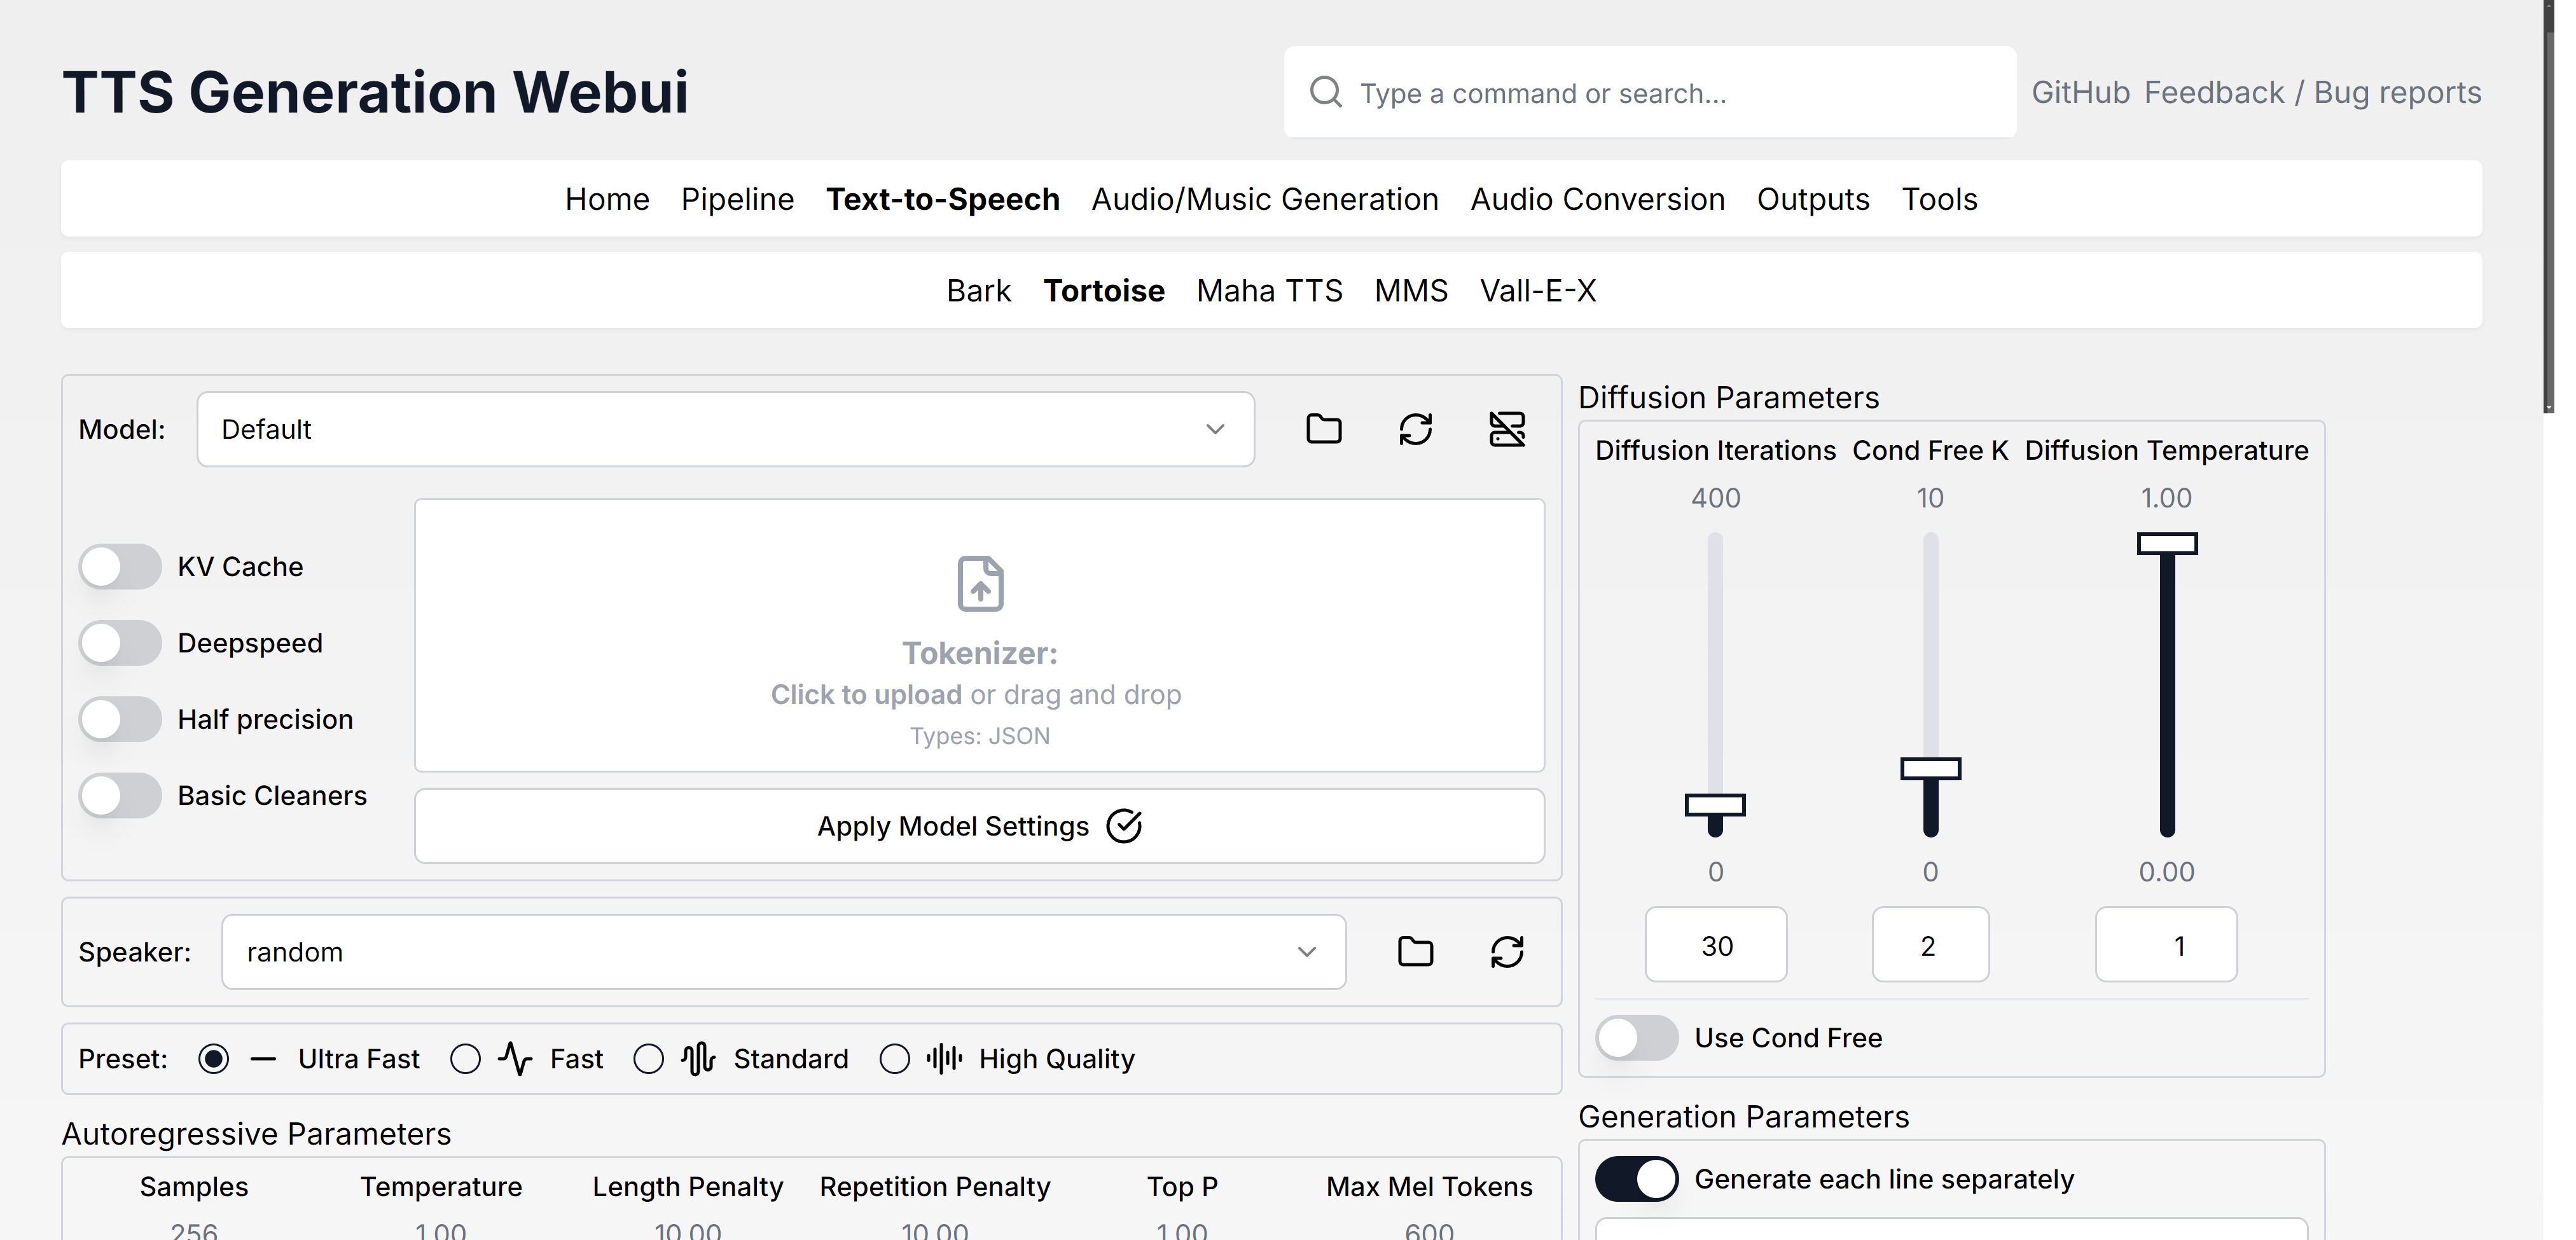
Task: Click the Tokenizer file upload icon
Action: tap(980, 584)
